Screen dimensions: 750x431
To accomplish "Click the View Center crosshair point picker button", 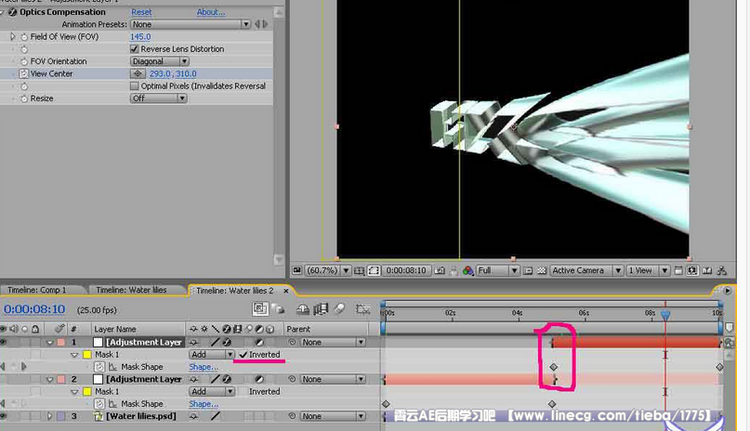I will [138, 74].
